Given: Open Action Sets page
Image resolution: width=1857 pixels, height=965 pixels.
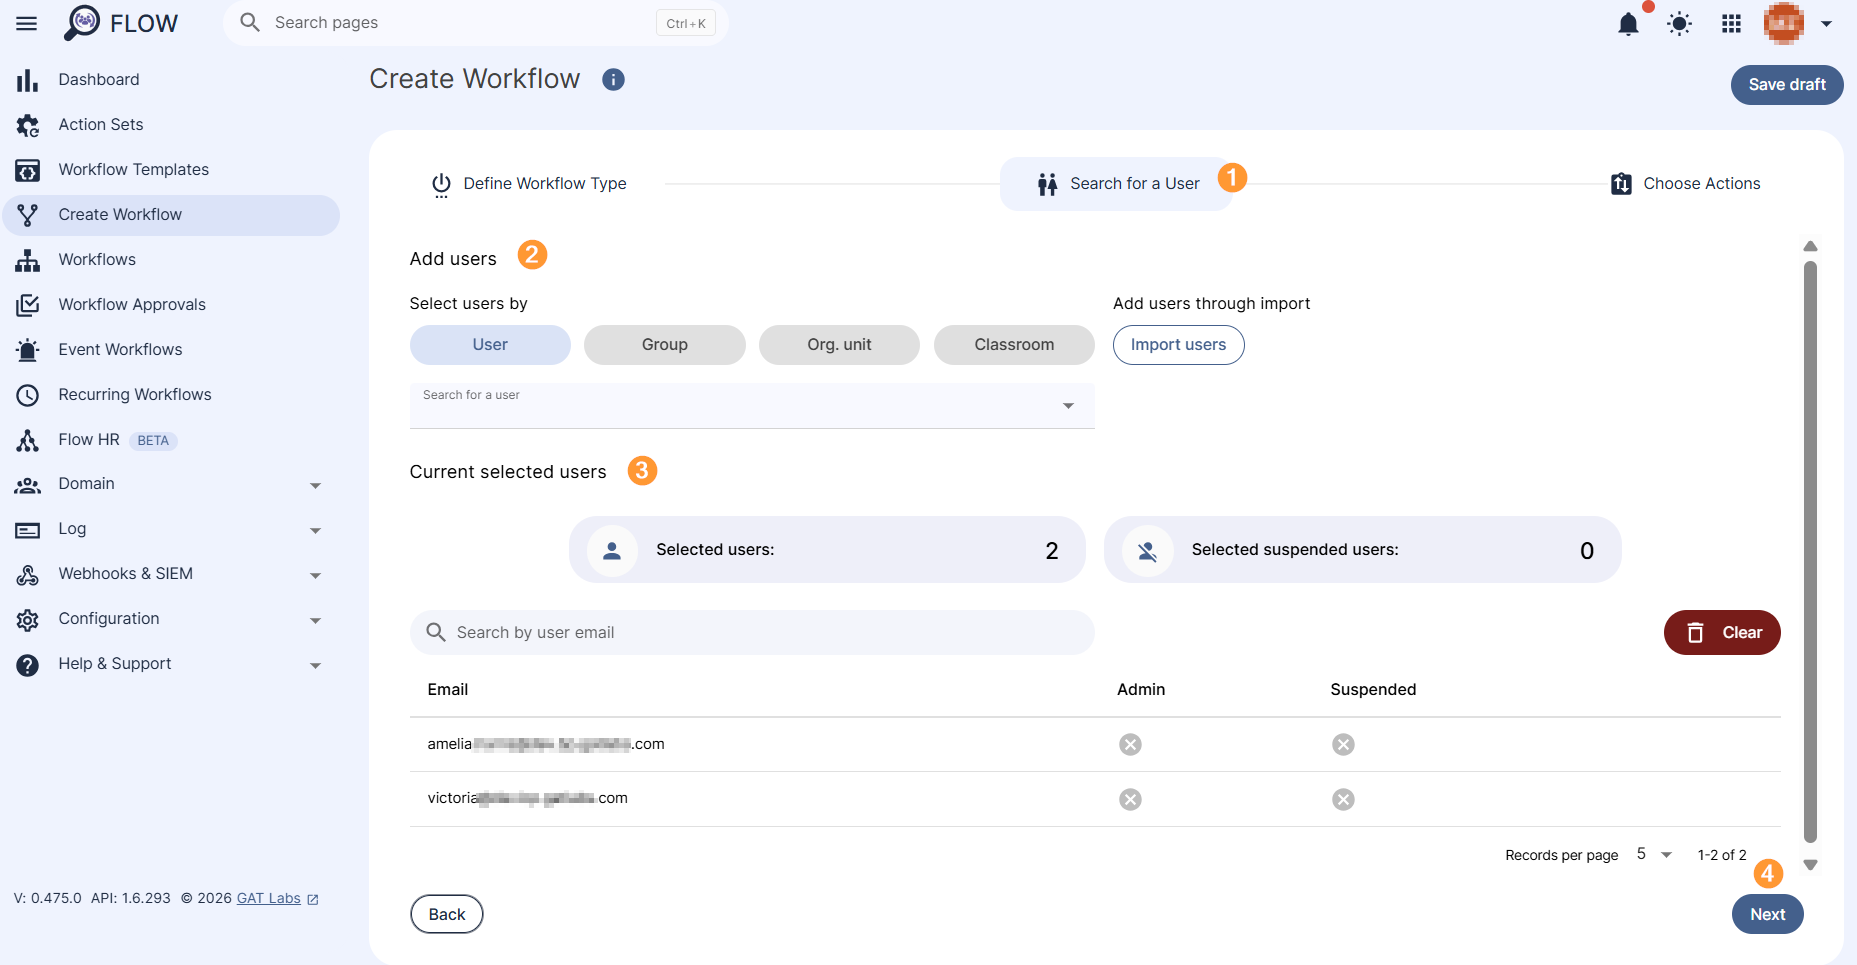Looking at the screenshot, I should coord(171,125).
